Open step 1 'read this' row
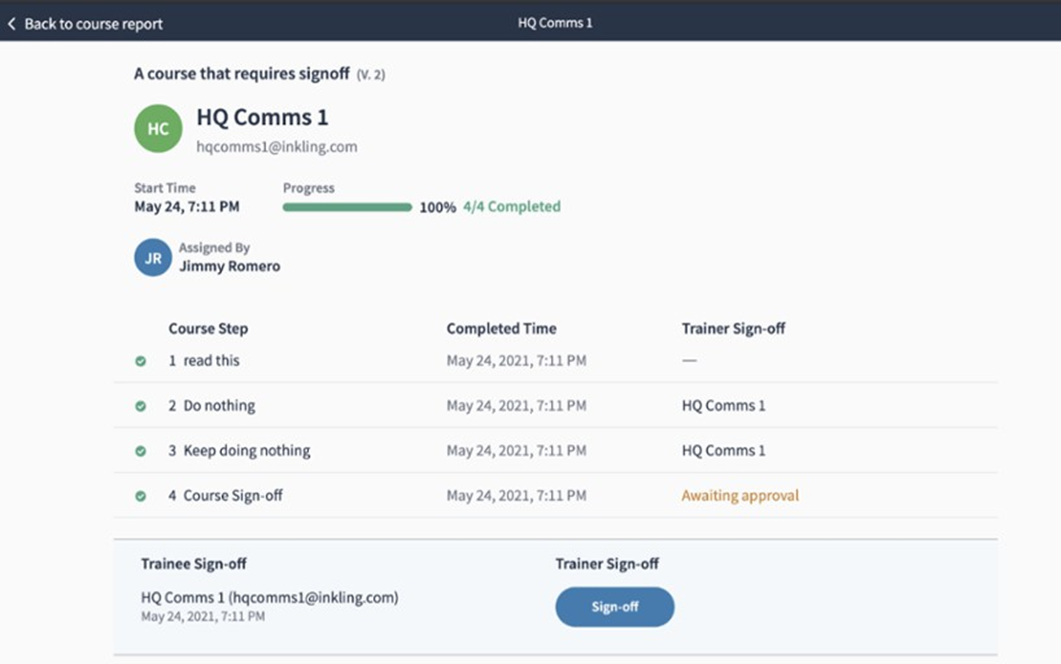The width and height of the screenshot is (1061, 664). tap(211, 360)
